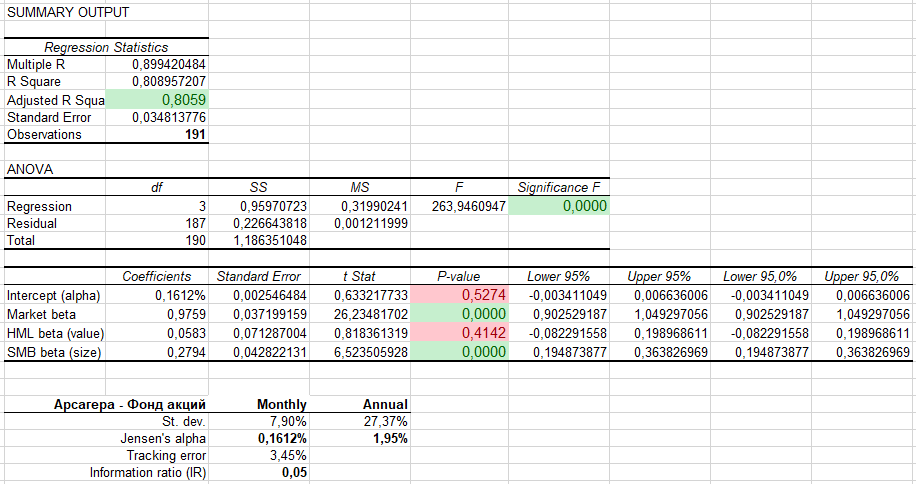Select the Total df value 190
The height and width of the screenshot is (484, 916).
[x=195, y=240]
